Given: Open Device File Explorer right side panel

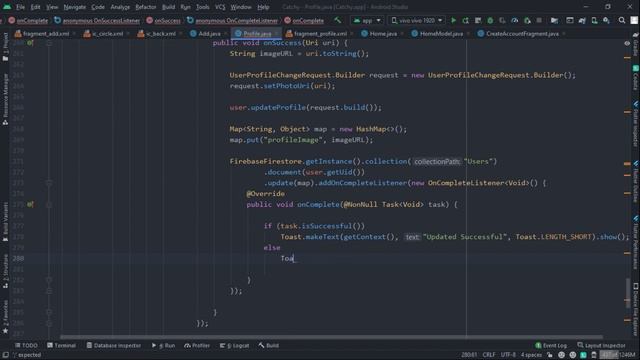Looking at the screenshot, I should pos(636,310).
